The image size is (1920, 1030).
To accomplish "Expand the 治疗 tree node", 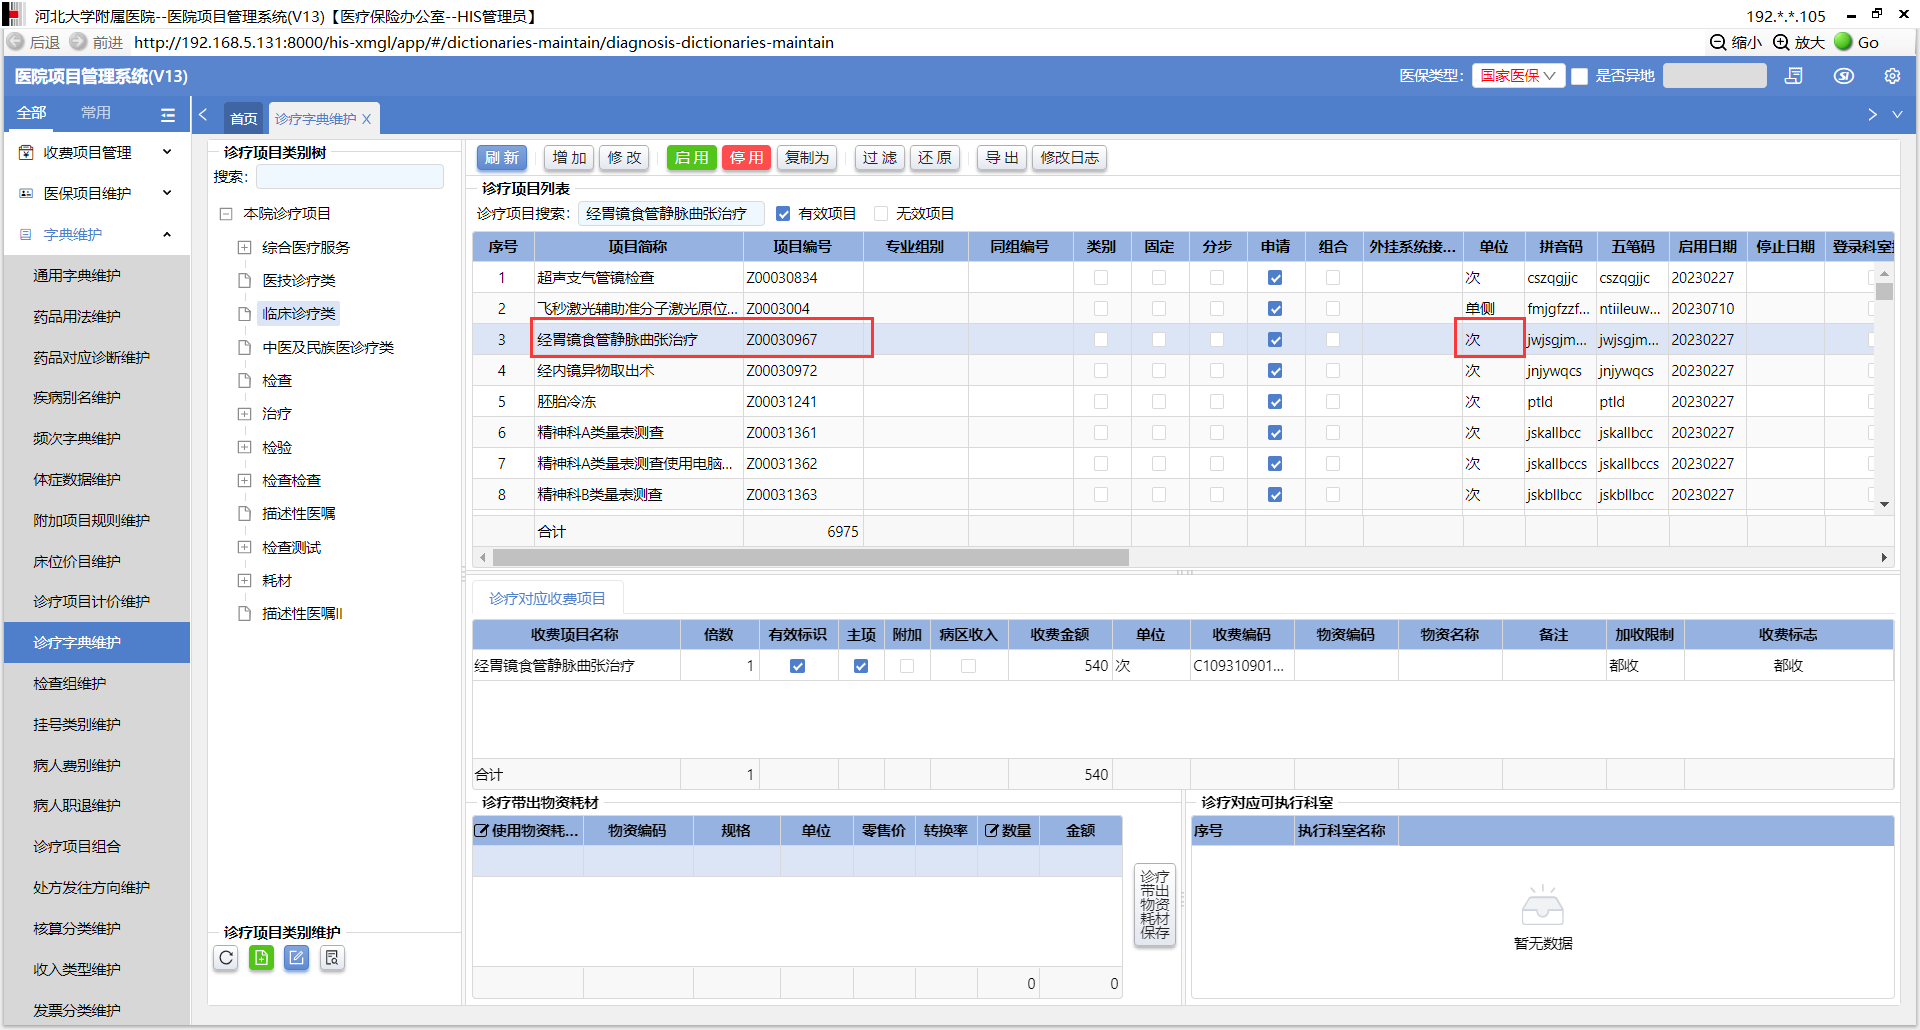I will point(244,414).
